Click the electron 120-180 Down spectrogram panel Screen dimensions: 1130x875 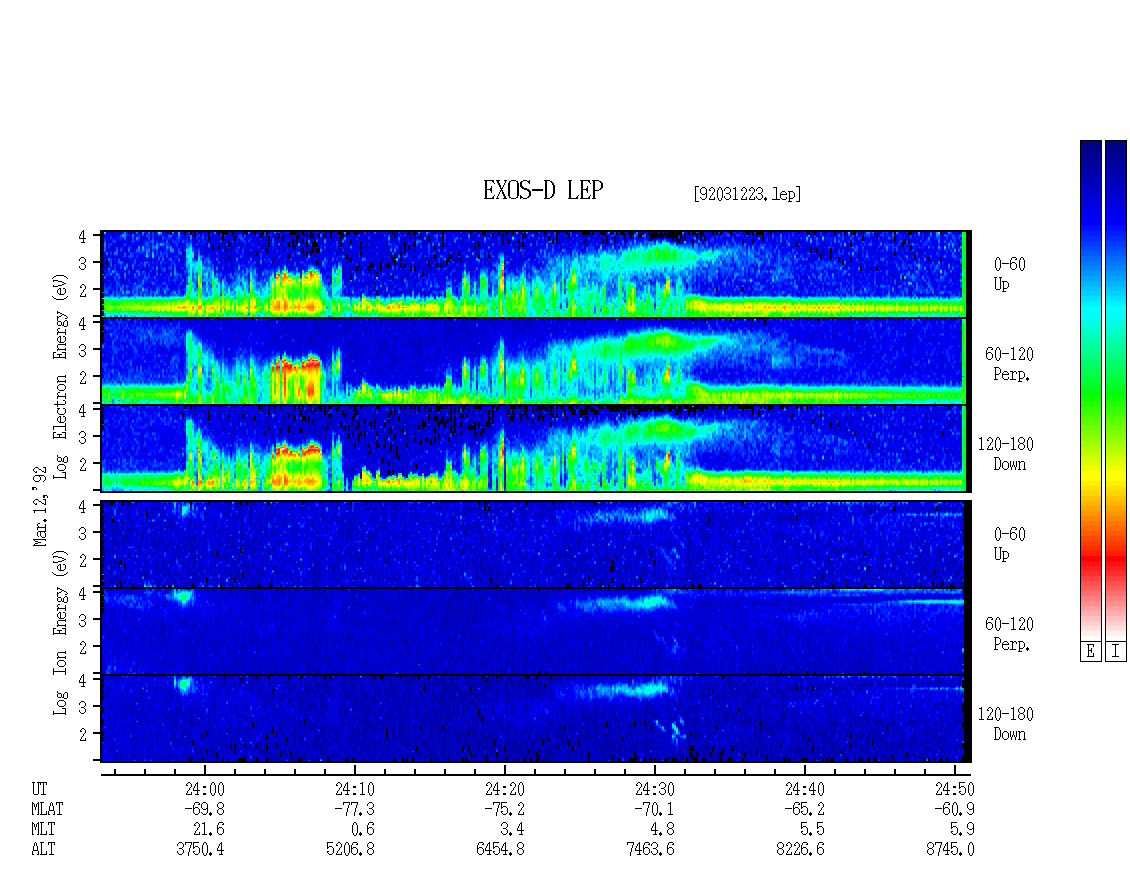click(x=534, y=448)
